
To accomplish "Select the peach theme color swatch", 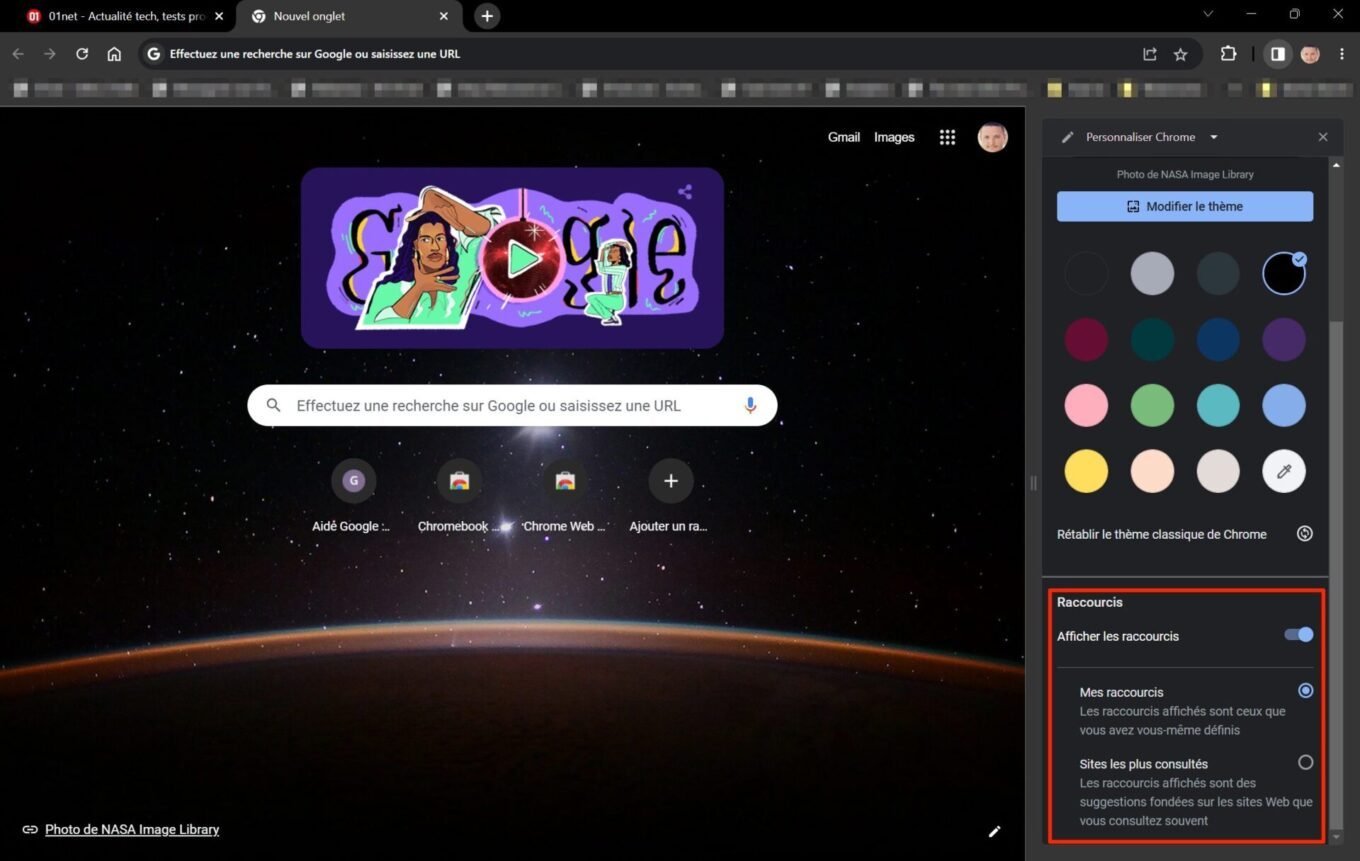I will pos(1152,471).
